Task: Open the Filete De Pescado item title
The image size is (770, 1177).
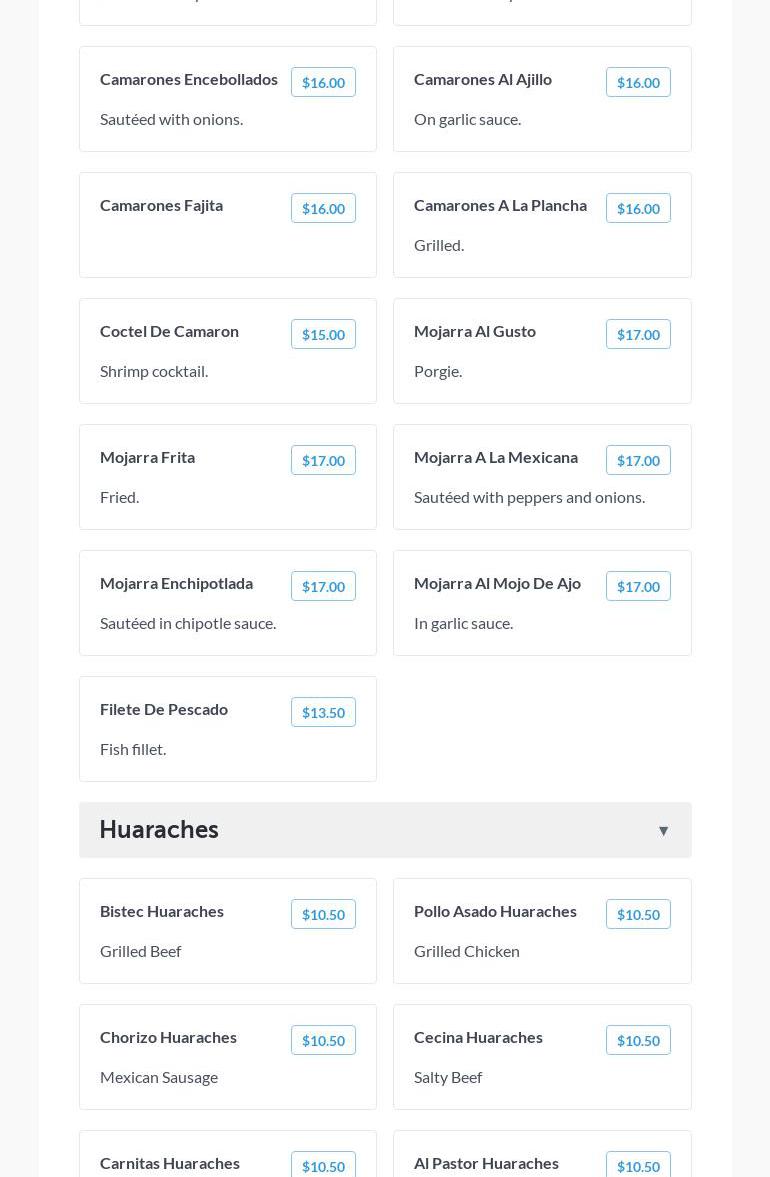Action: click(164, 709)
